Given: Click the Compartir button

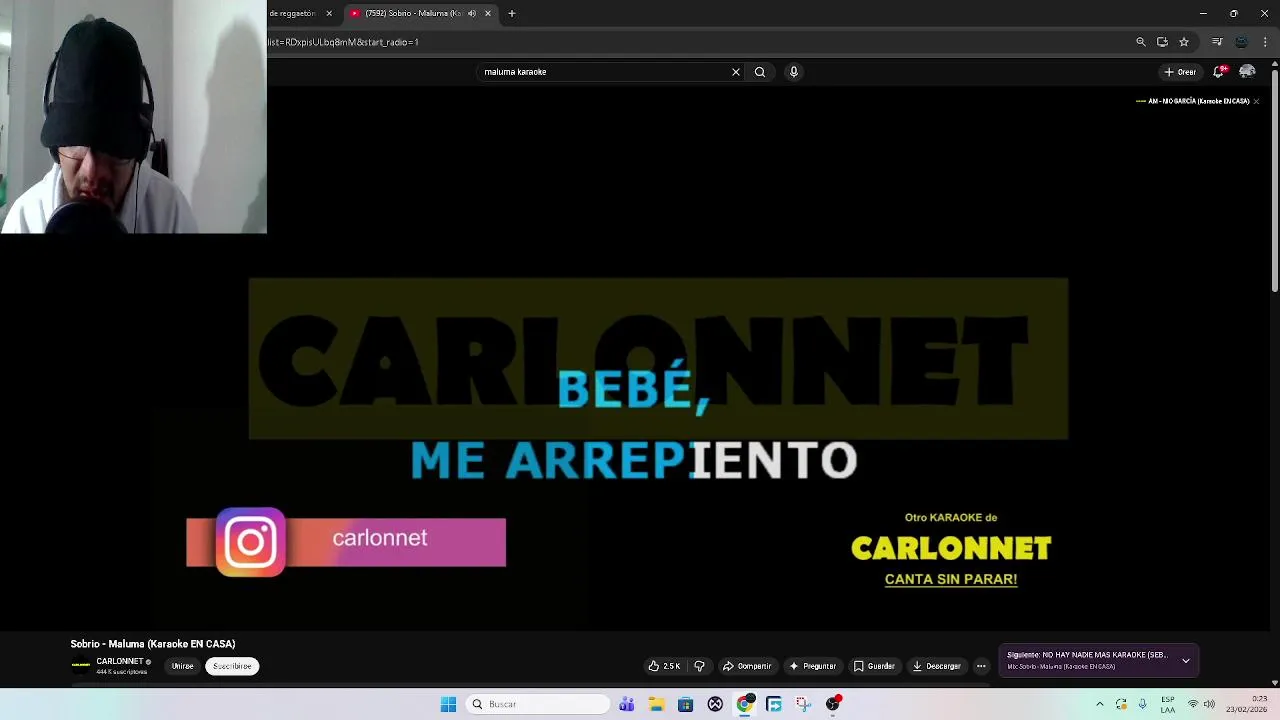Looking at the screenshot, I should (x=747, y=666).
